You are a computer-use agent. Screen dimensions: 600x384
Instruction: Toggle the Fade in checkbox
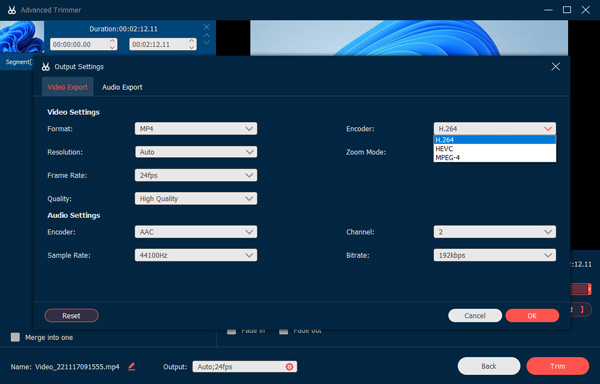click(232, 331)
